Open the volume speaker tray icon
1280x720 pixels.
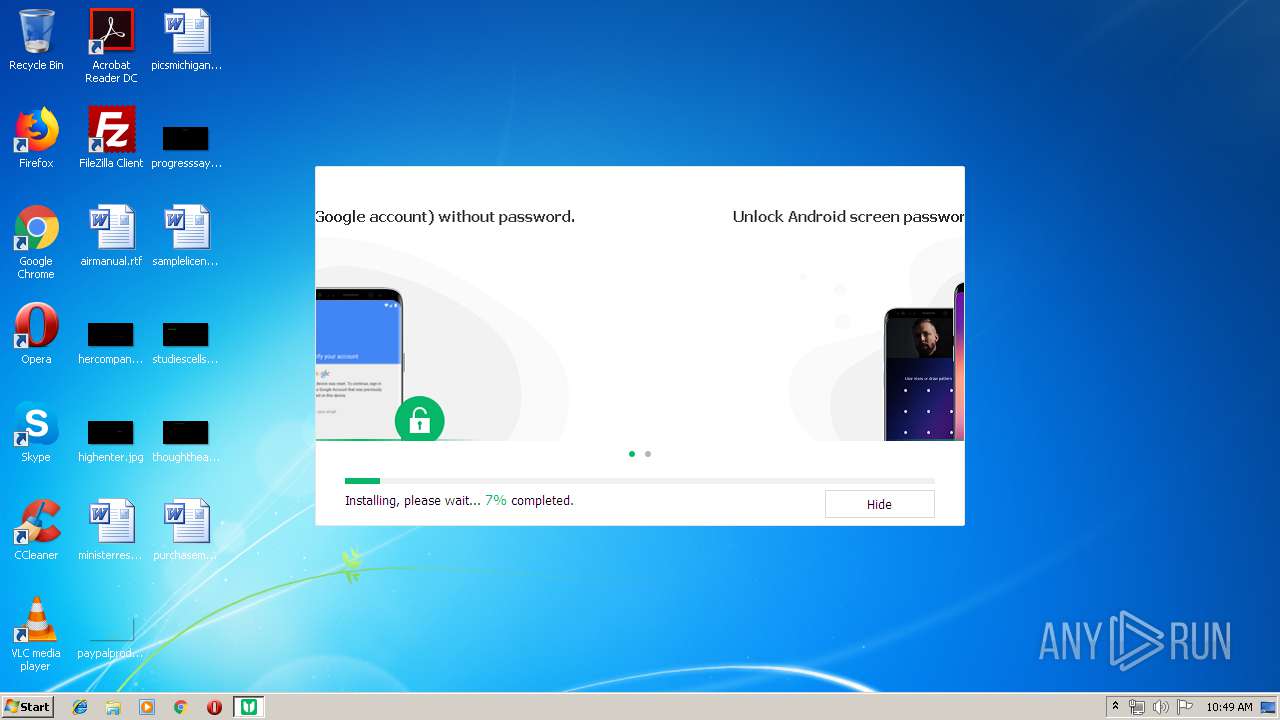(x=1160, y=707)
